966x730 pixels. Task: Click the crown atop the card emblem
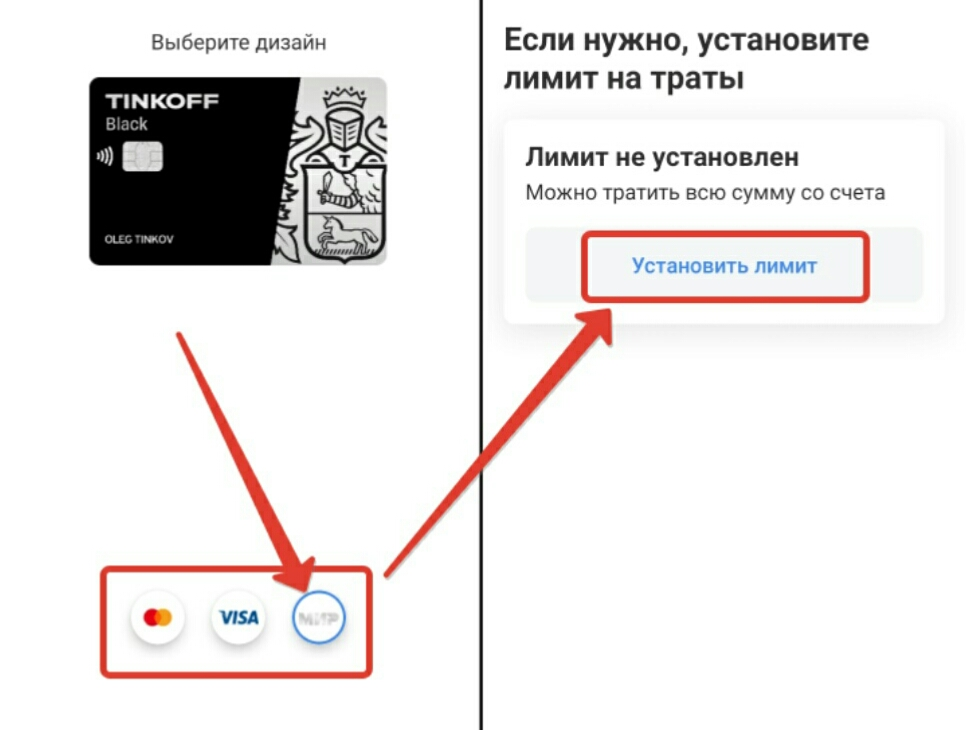345,96
